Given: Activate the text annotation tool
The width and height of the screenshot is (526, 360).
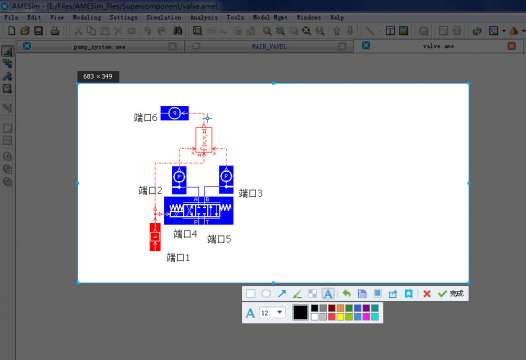Looking at the screenshot, I should coord(328,294).
